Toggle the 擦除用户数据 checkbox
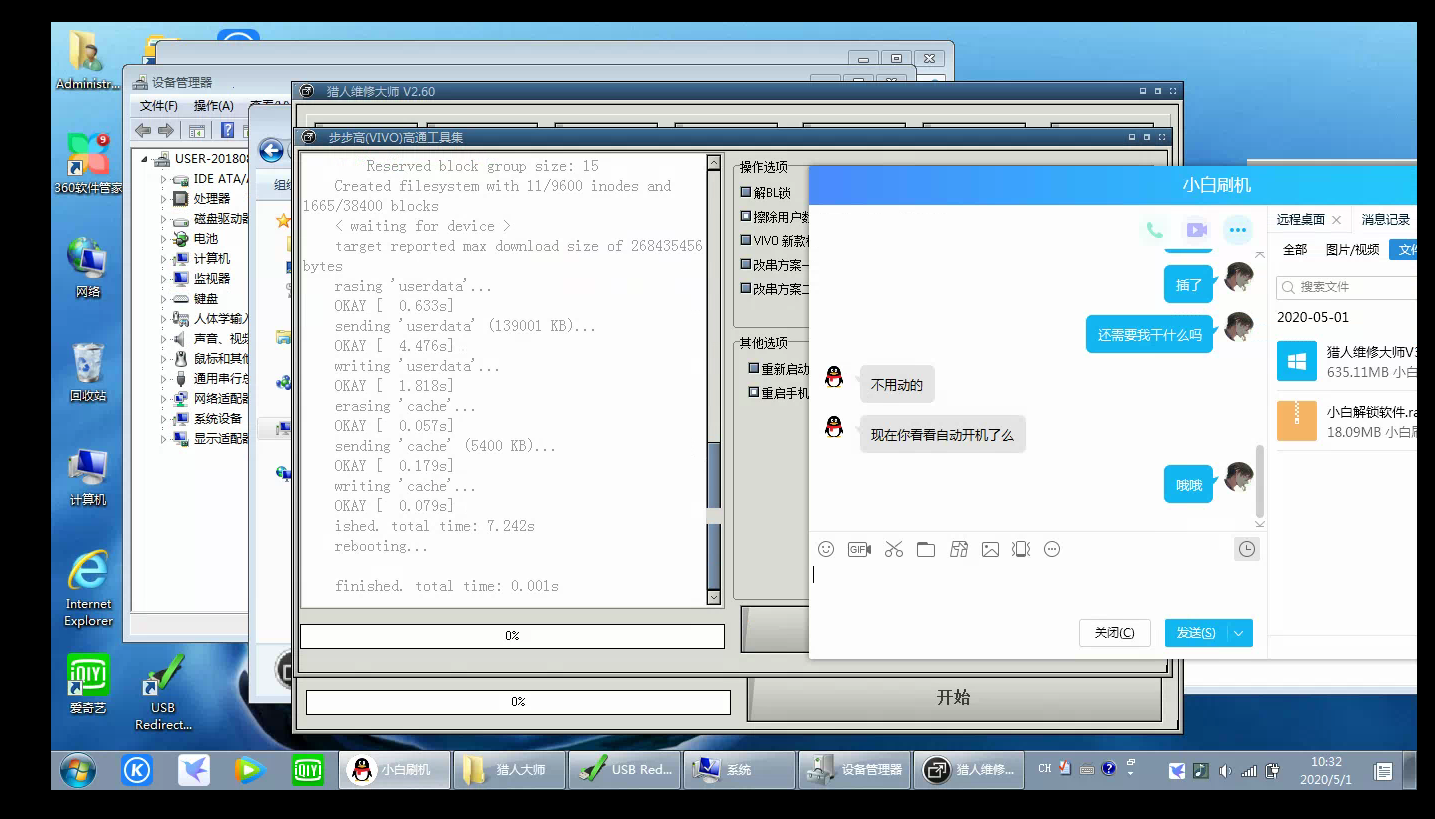The width and height of the screenshot is (1435, 819). click(746, 216)
